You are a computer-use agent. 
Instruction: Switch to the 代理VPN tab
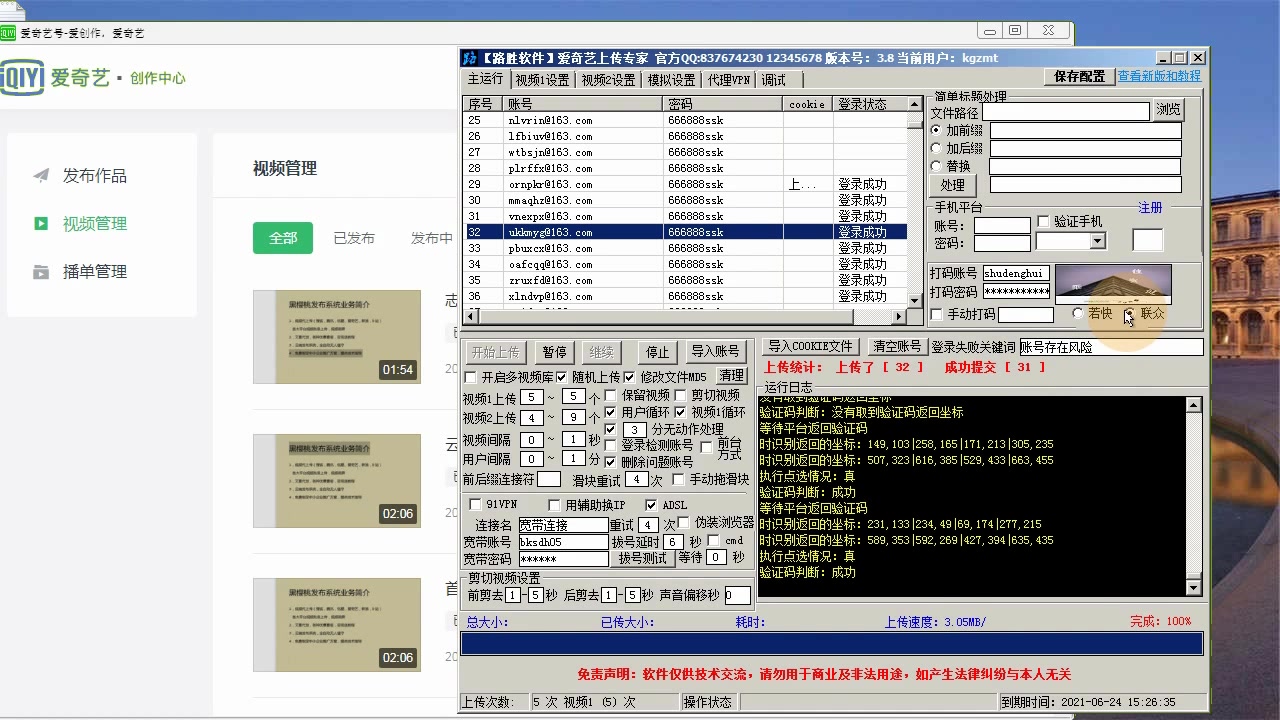tap(729, 80)
